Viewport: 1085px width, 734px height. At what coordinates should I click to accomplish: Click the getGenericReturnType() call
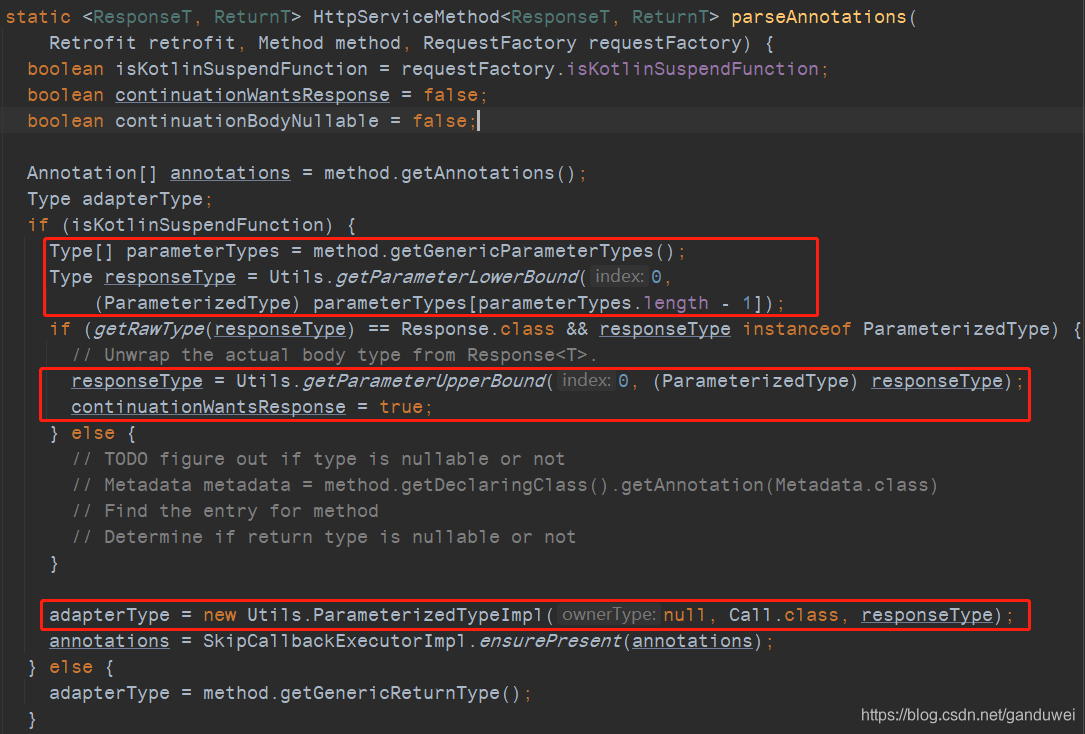point(400,693)
